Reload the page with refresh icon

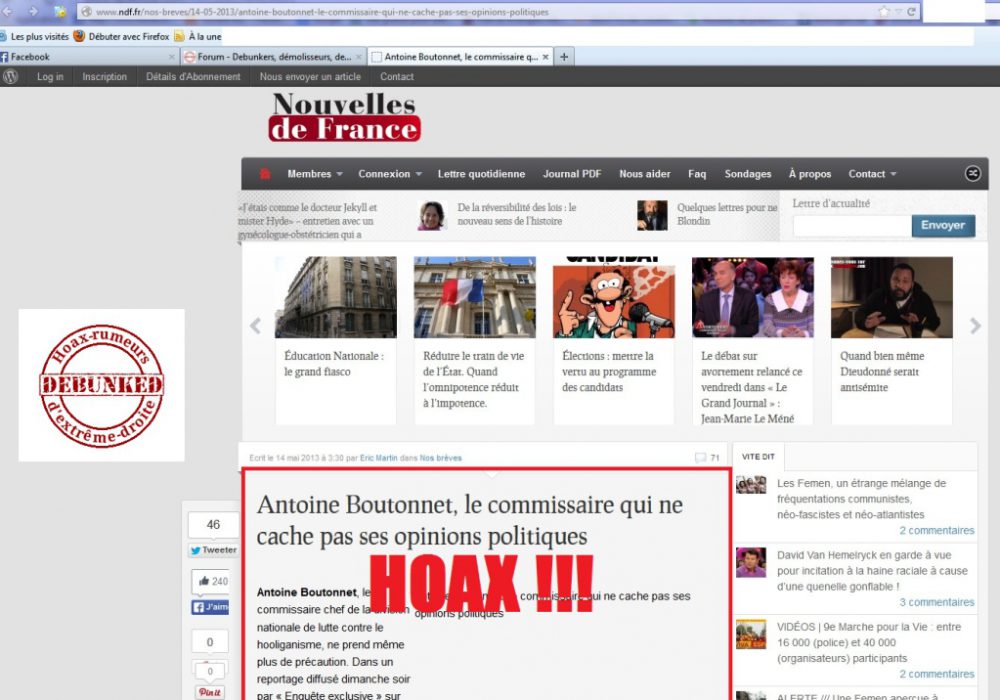[911, 11]
